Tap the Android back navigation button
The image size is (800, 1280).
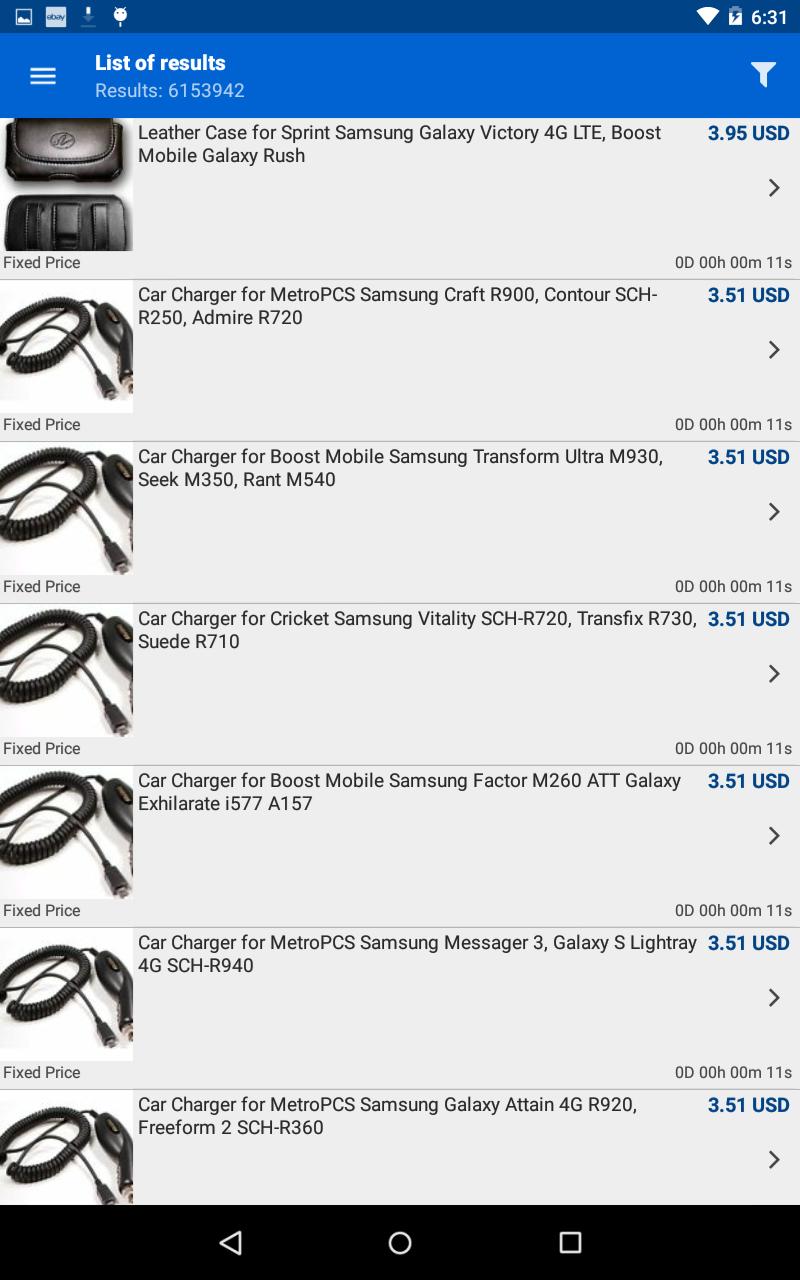pyautogui.click(x=231, y=1242)
